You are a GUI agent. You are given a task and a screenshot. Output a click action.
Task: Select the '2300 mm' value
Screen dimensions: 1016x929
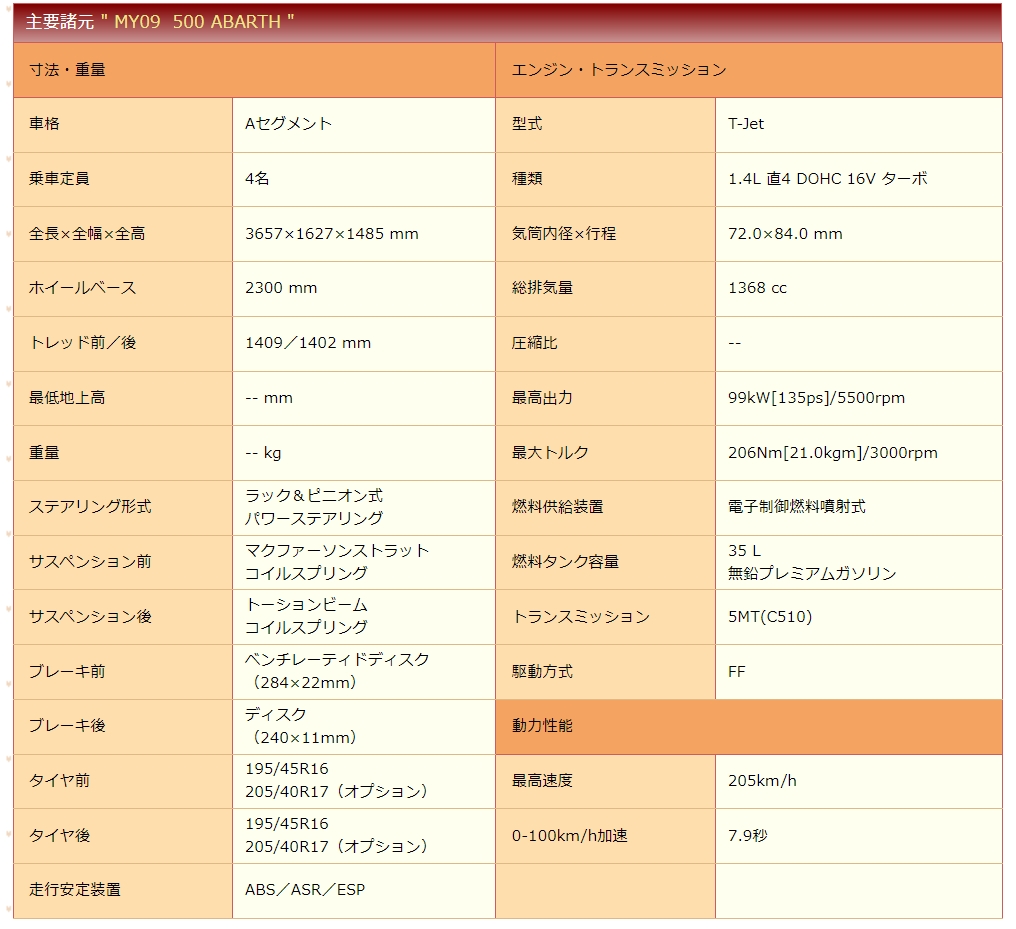point(281,288)
